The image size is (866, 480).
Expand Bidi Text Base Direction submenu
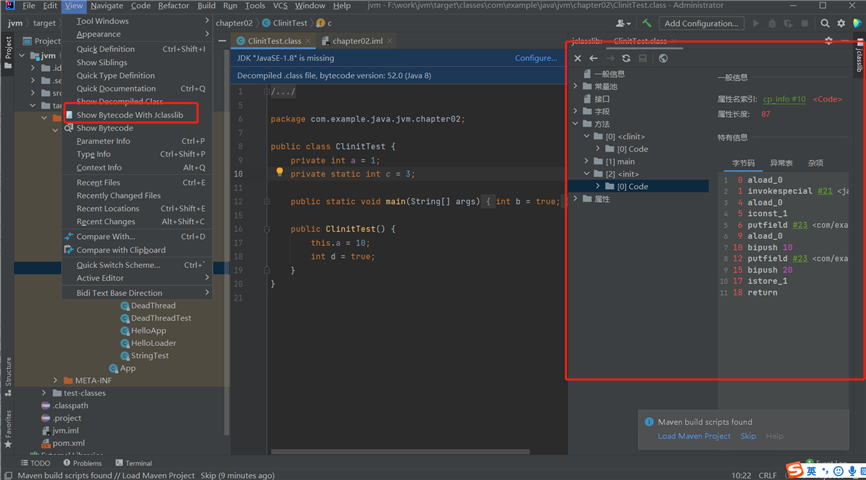click(137, 293)
